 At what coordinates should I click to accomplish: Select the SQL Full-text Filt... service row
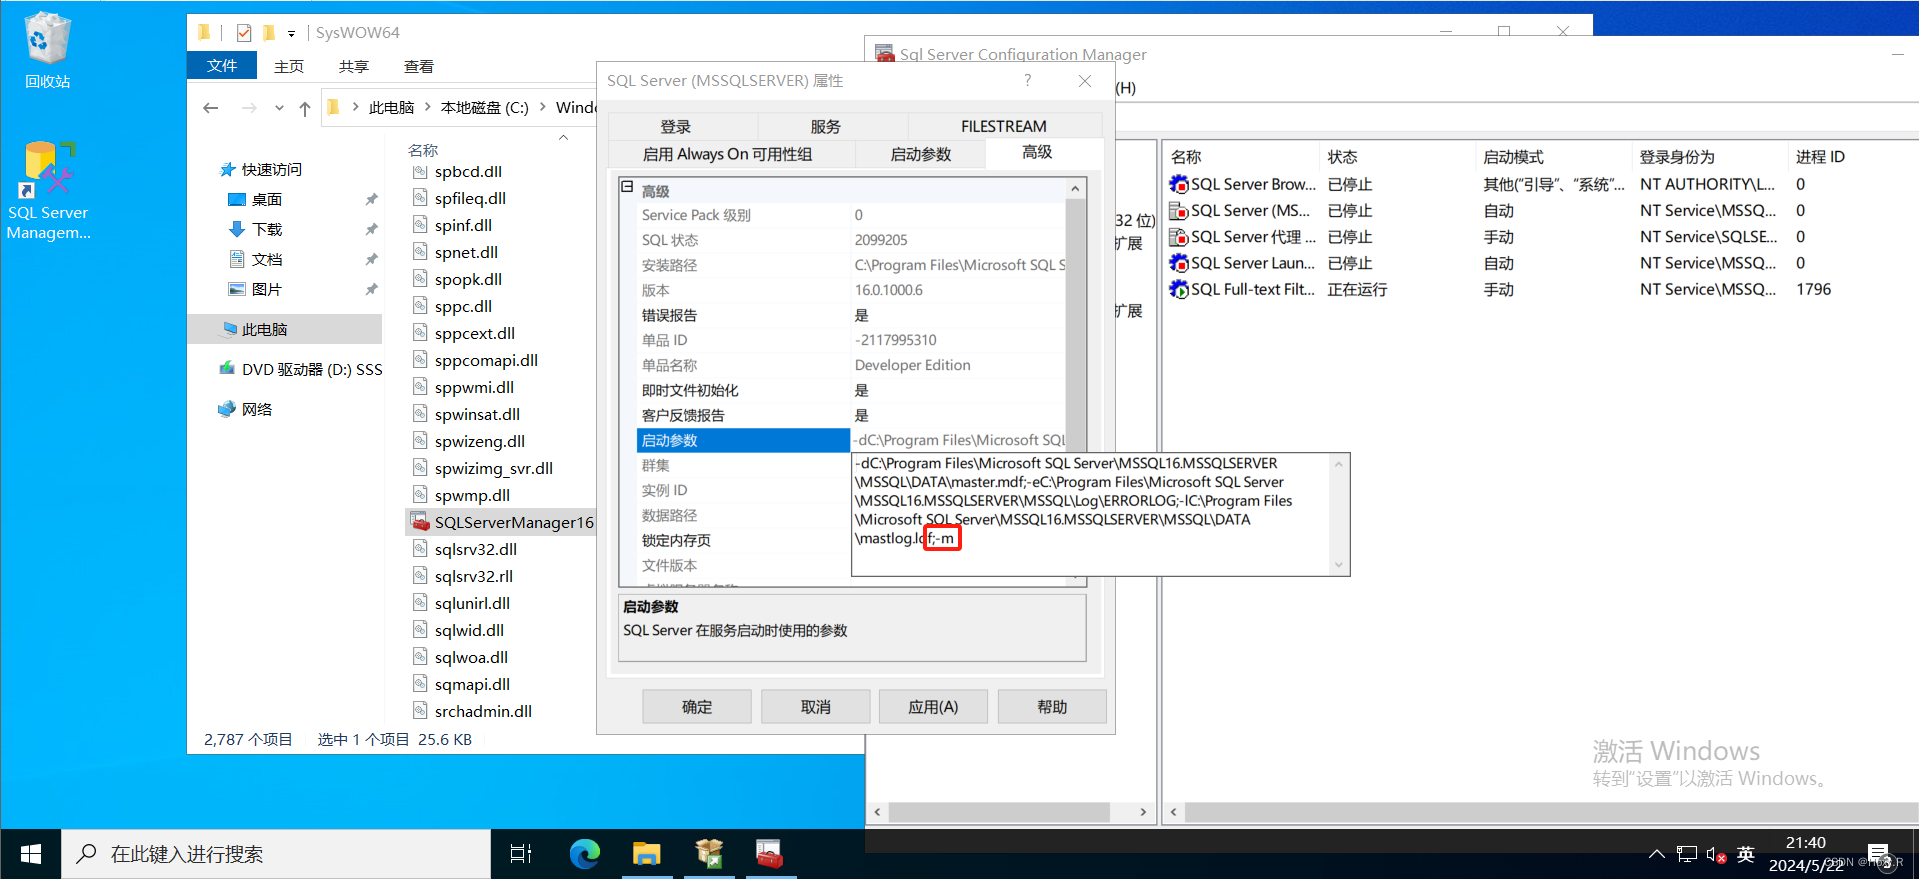tap(1540, 289)
